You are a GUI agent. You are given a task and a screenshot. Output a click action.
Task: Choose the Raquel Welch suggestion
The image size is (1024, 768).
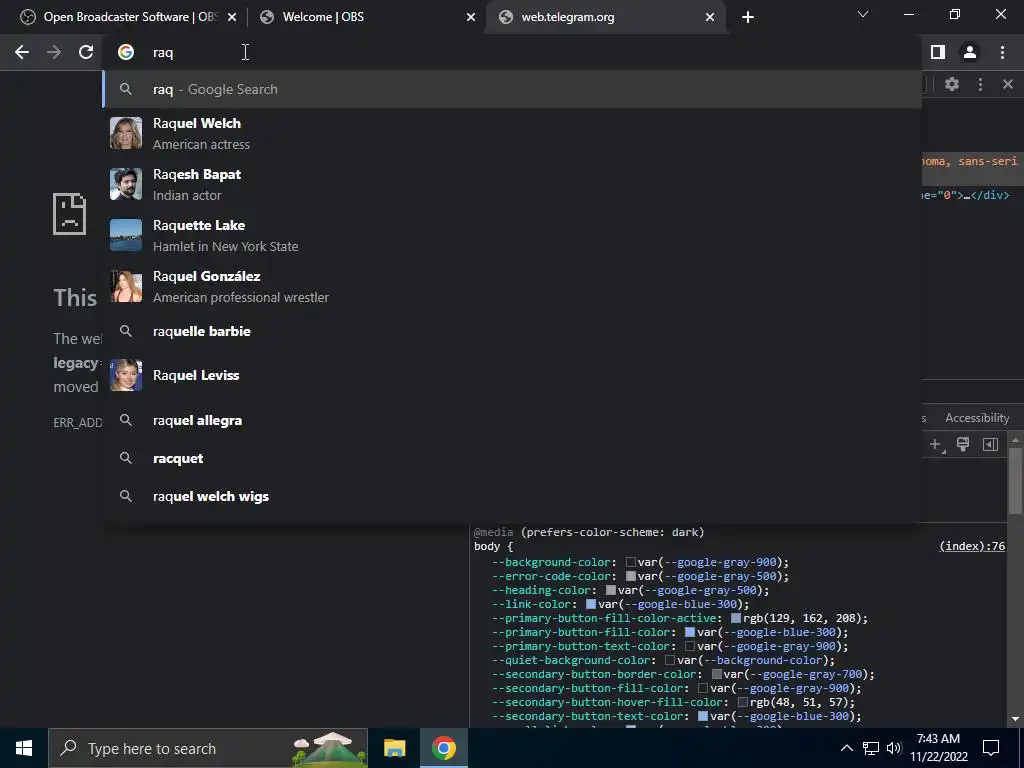click(512, 133)
